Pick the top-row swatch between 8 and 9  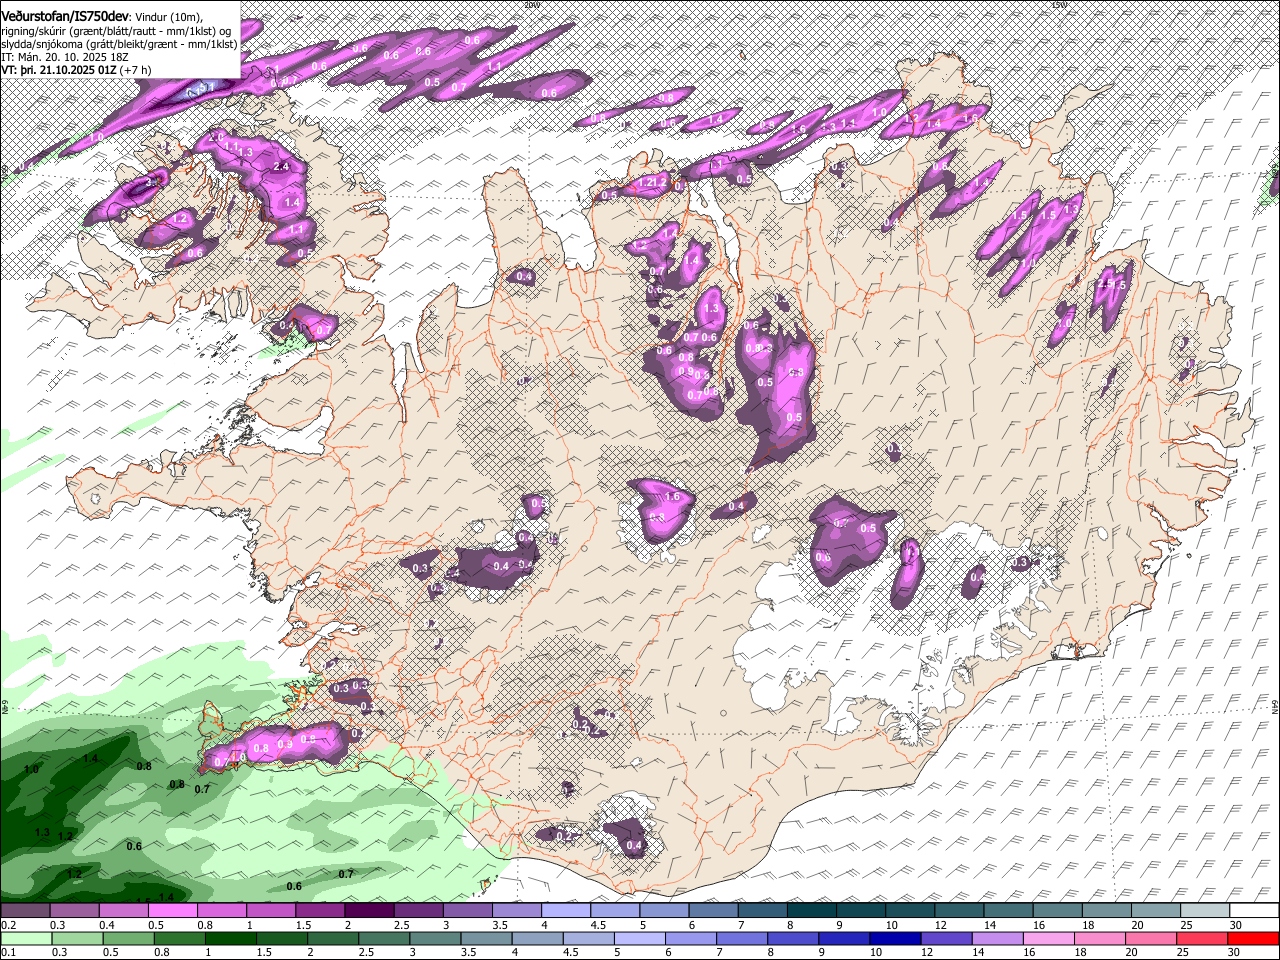(812, 911)
